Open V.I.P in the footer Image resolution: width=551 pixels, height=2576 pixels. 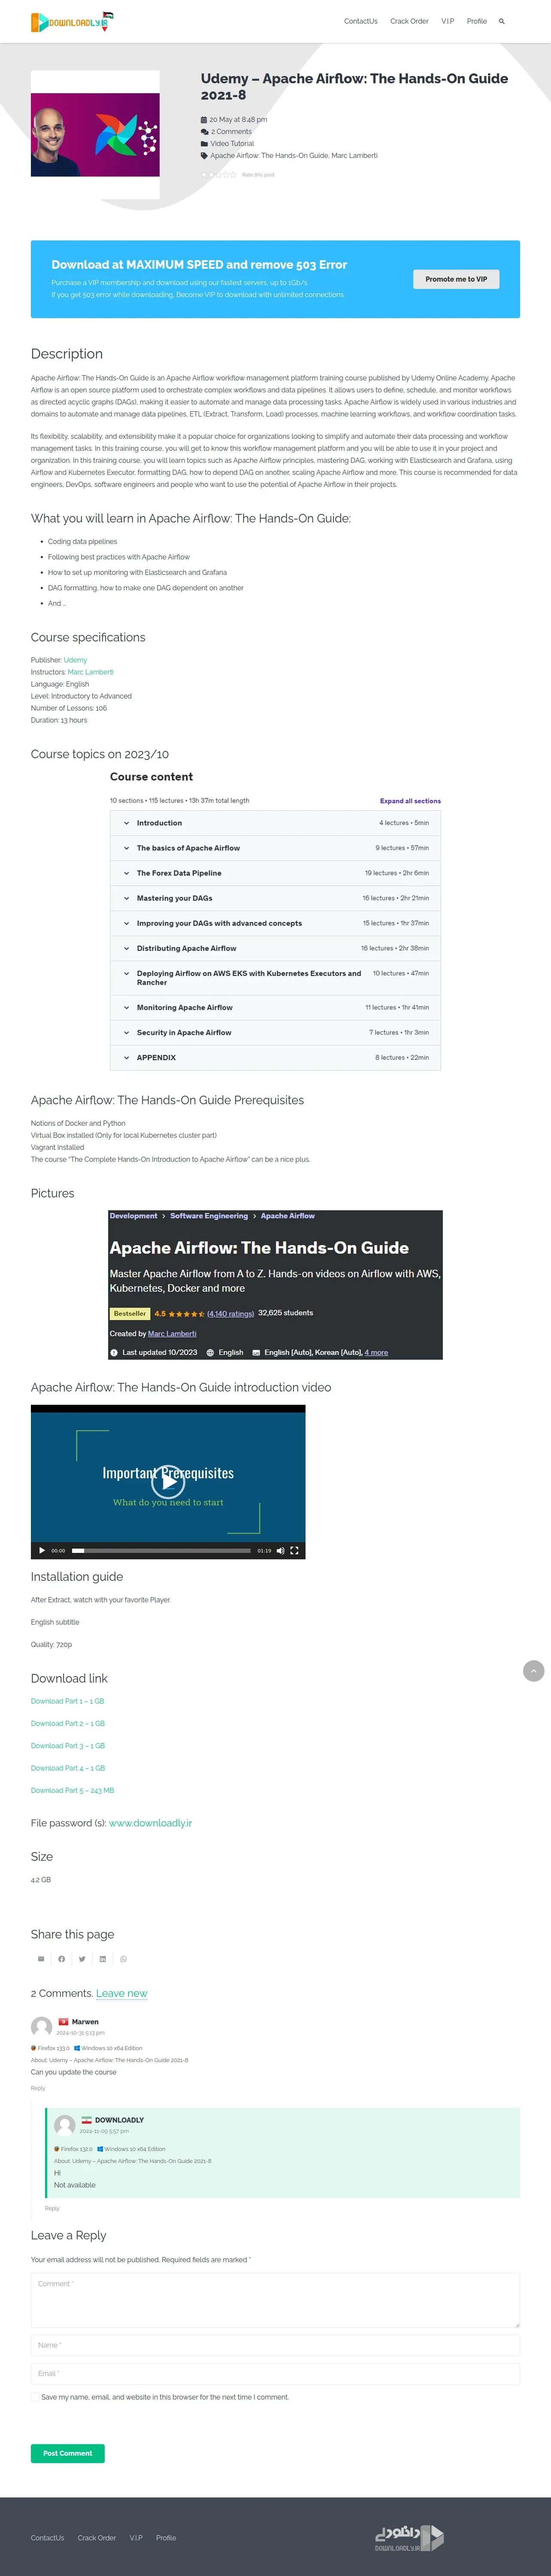click(x=136, y=2538)
